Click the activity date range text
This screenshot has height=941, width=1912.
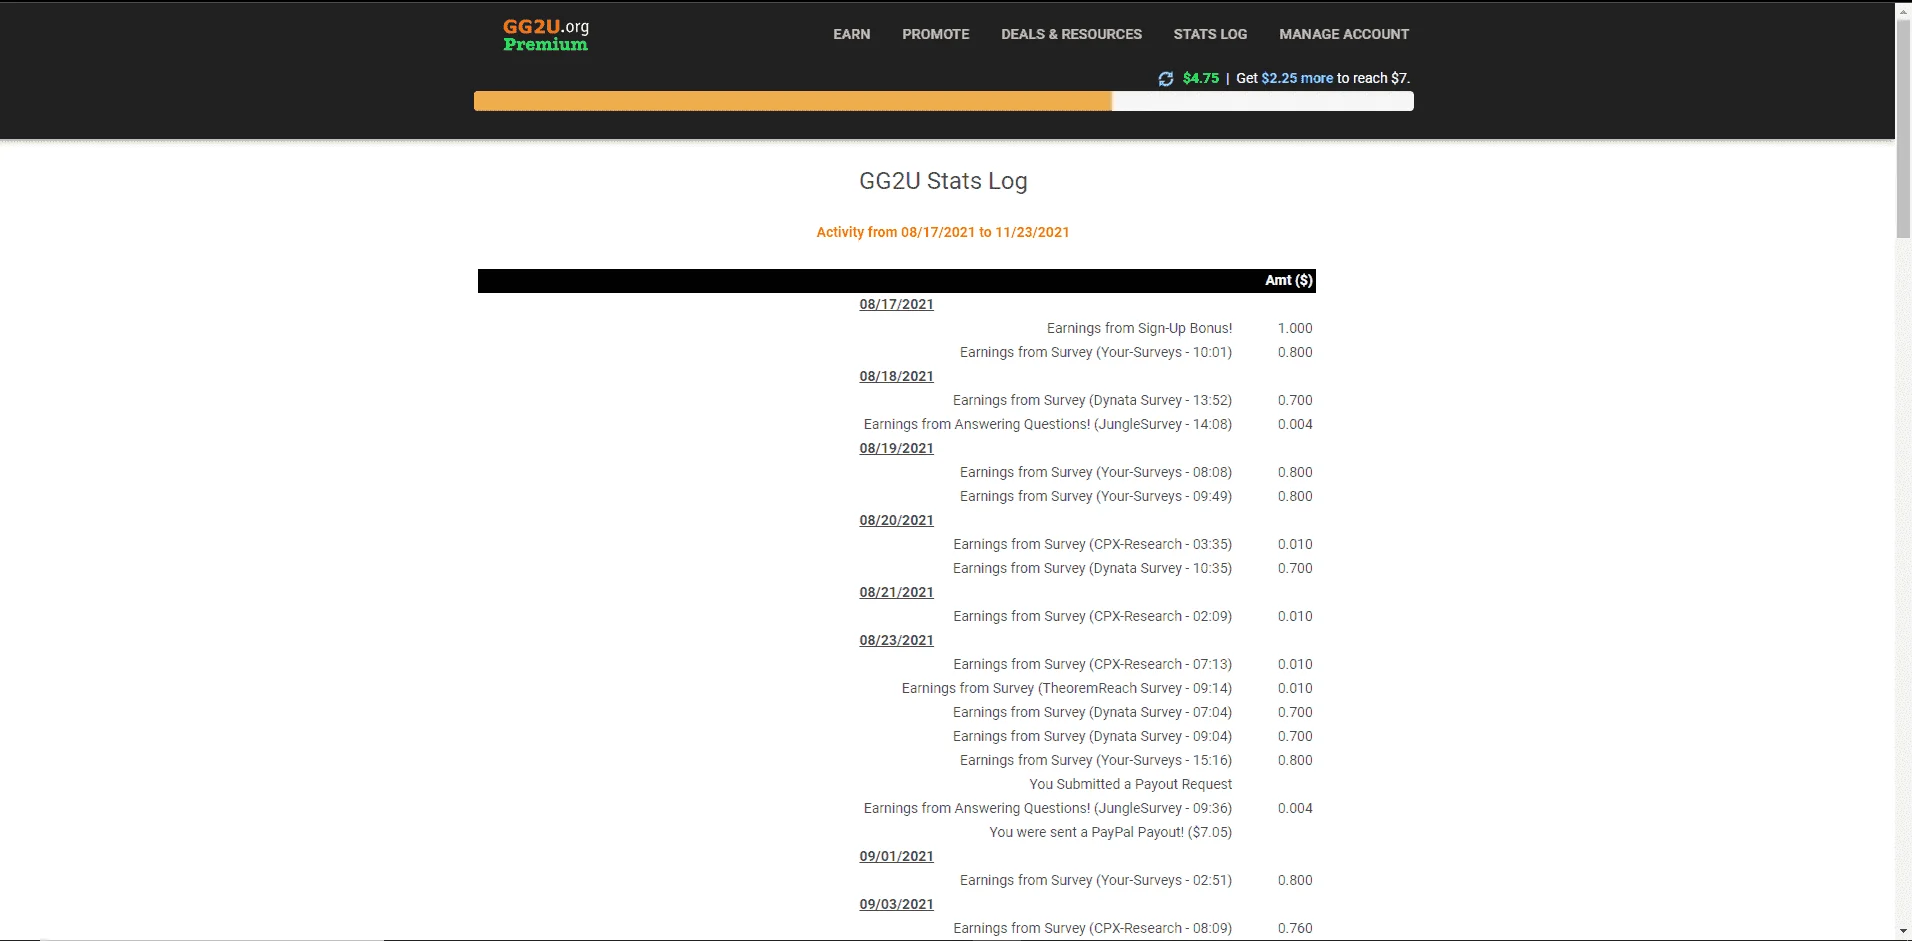(943, 232)
